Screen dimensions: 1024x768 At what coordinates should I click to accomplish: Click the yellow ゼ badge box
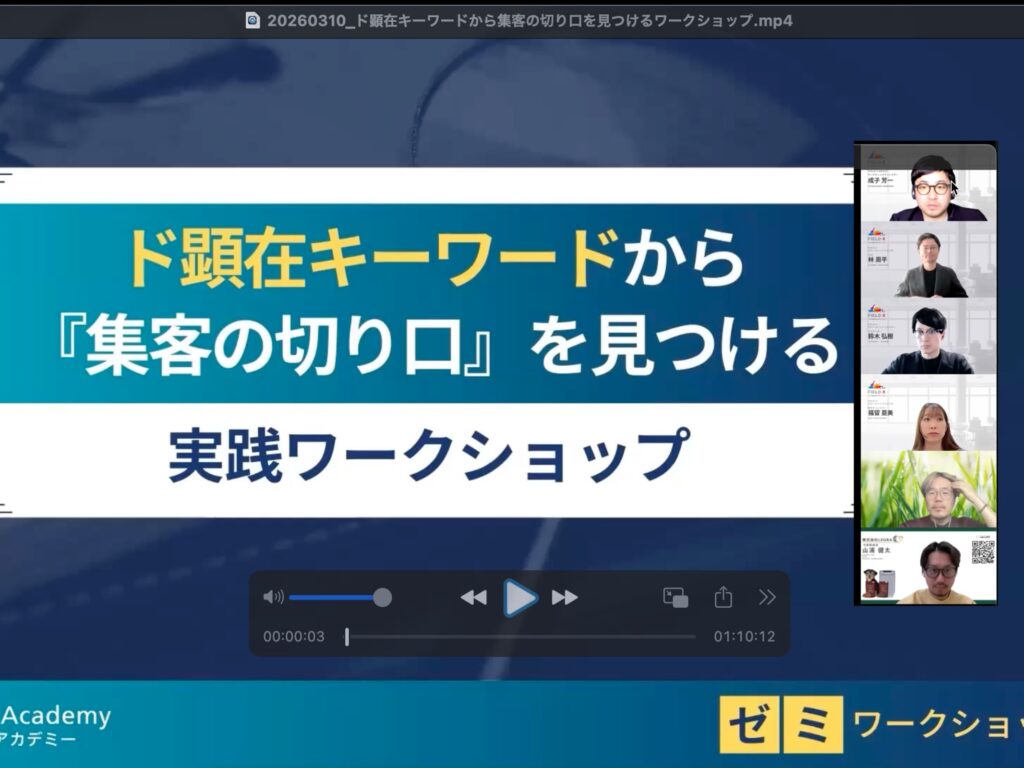tap(748, 725)
